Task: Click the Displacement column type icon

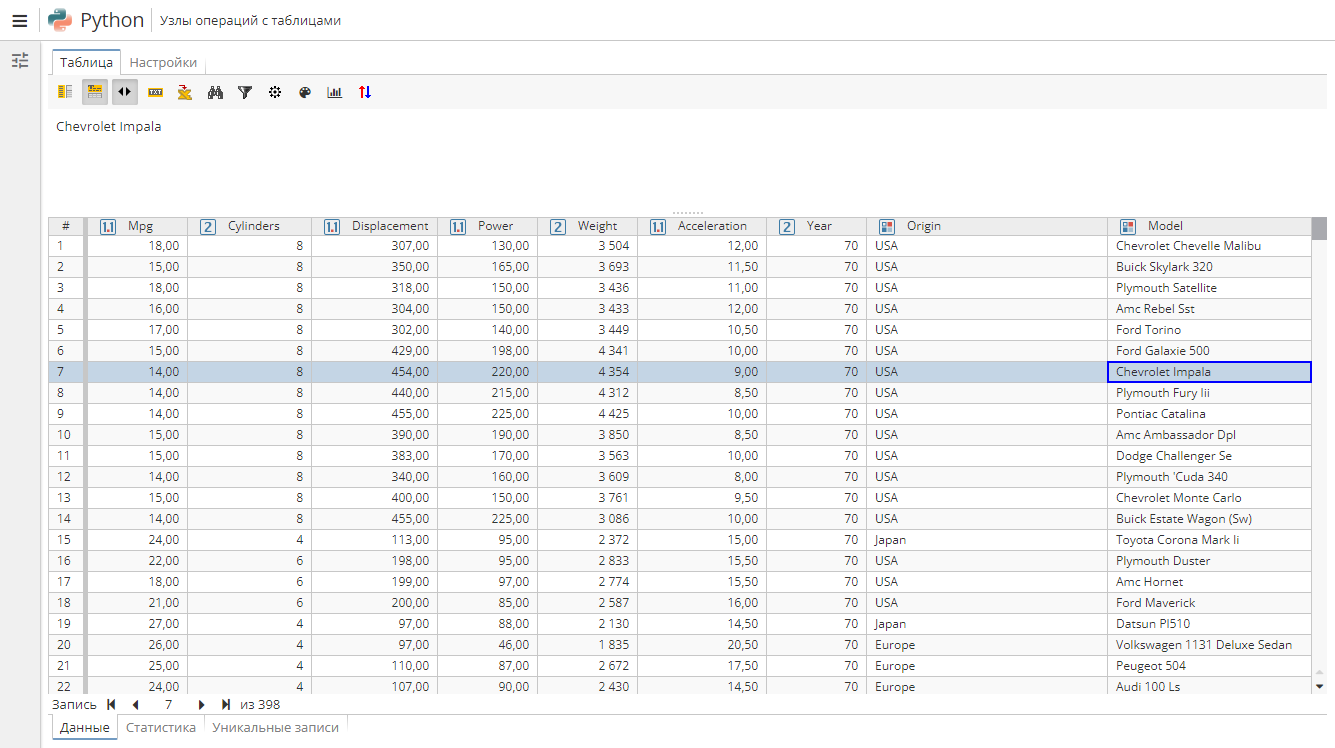Action: coord(332,227)
